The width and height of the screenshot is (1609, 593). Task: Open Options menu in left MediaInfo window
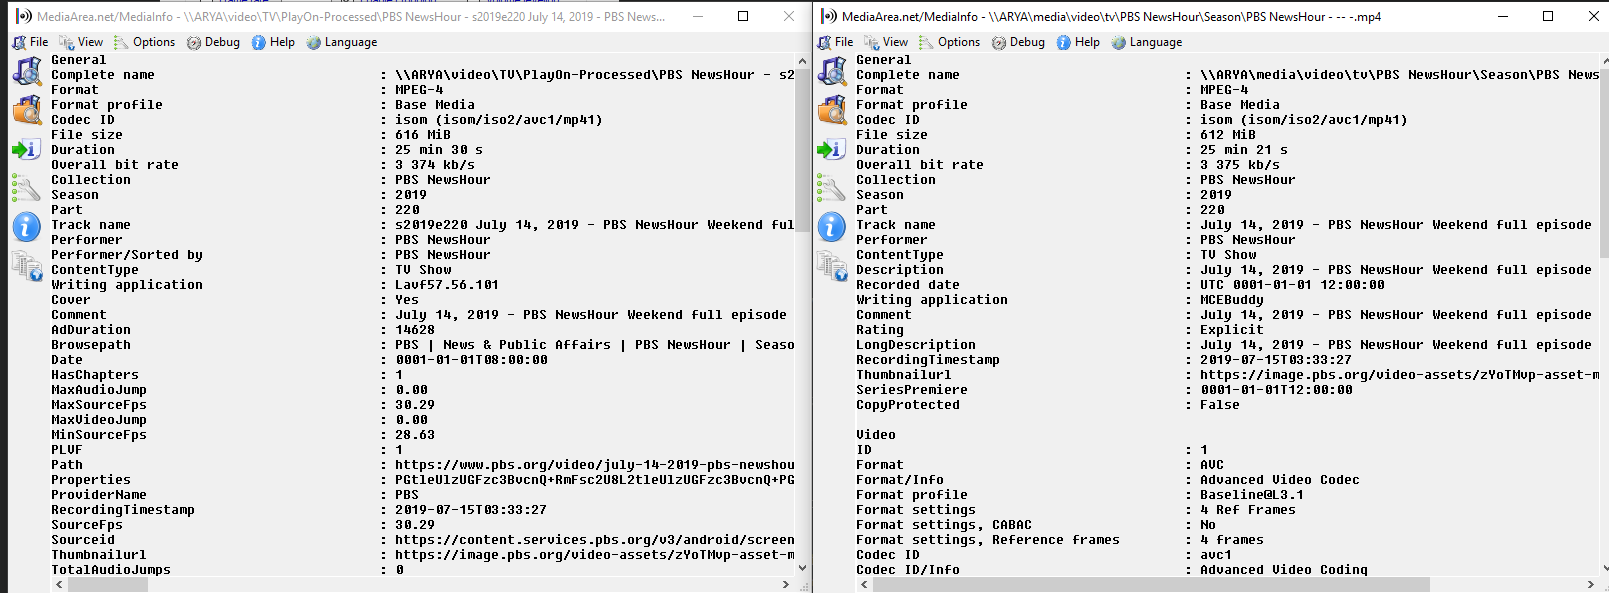pos(144,42)
